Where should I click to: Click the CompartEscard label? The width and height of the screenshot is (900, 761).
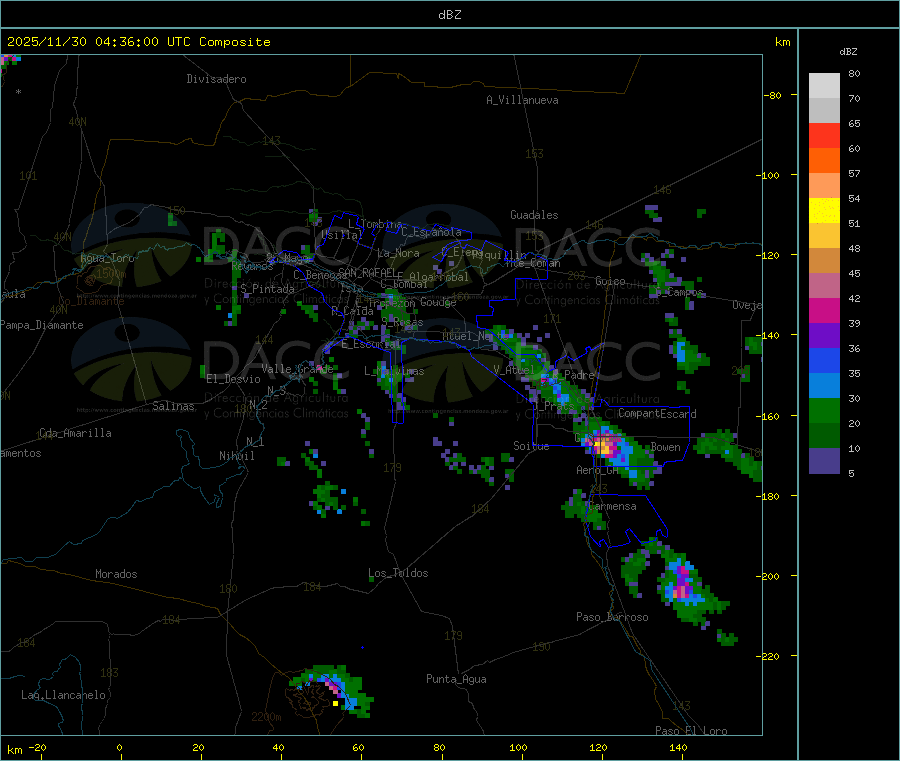click(657, 414)
